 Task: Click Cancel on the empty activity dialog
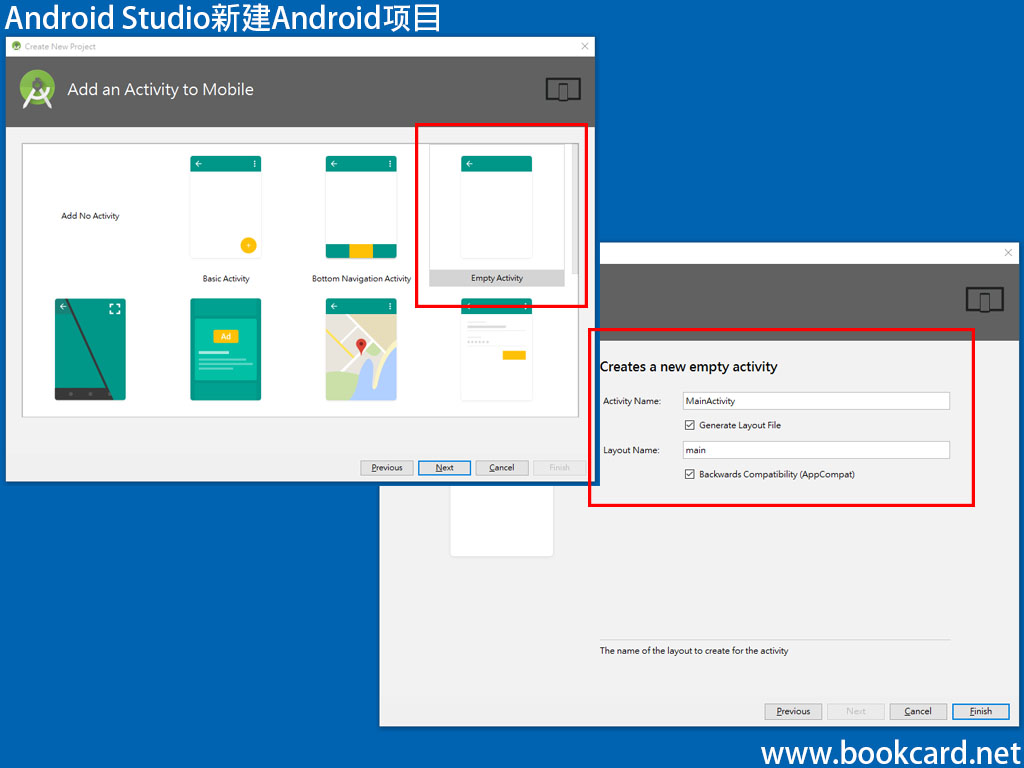pyautogui.click(x=917, y=711)
